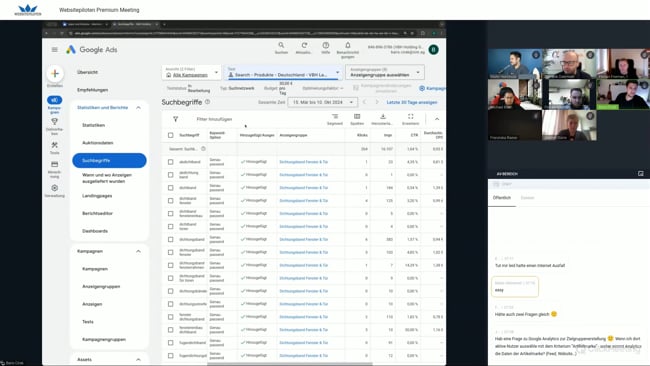Image resolution: width=650 pixels, height=366 pixels.
Task: Open the Verwaltung gear icon
Action: pyautogui.click(x=54, y=188)
